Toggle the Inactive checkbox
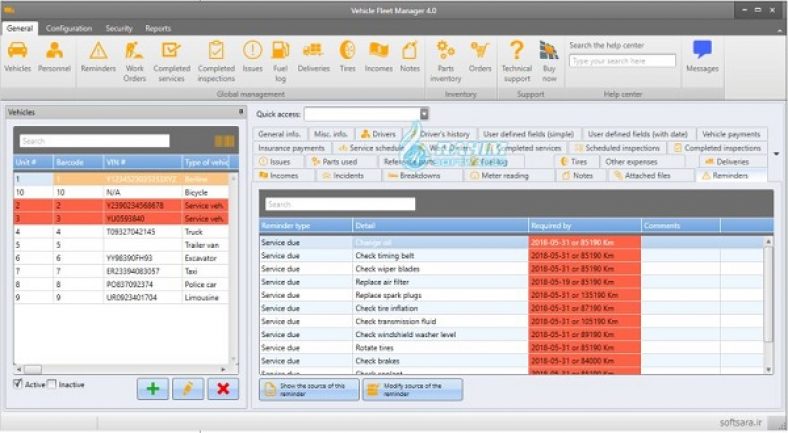 (x=51, y=384)
